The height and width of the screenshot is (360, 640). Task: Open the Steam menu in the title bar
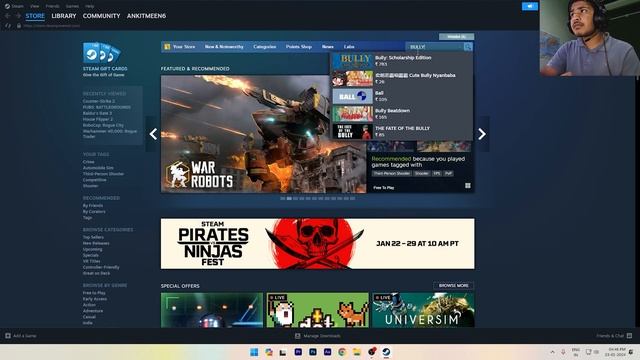pos(14,6)
